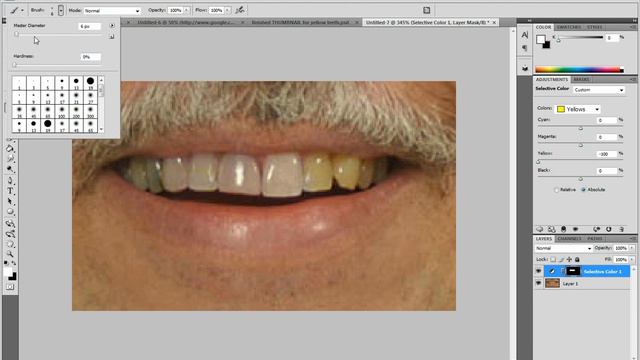The image size is (640, 360).
Task: Click the Master Diameter slider
Action: [57, 35]
